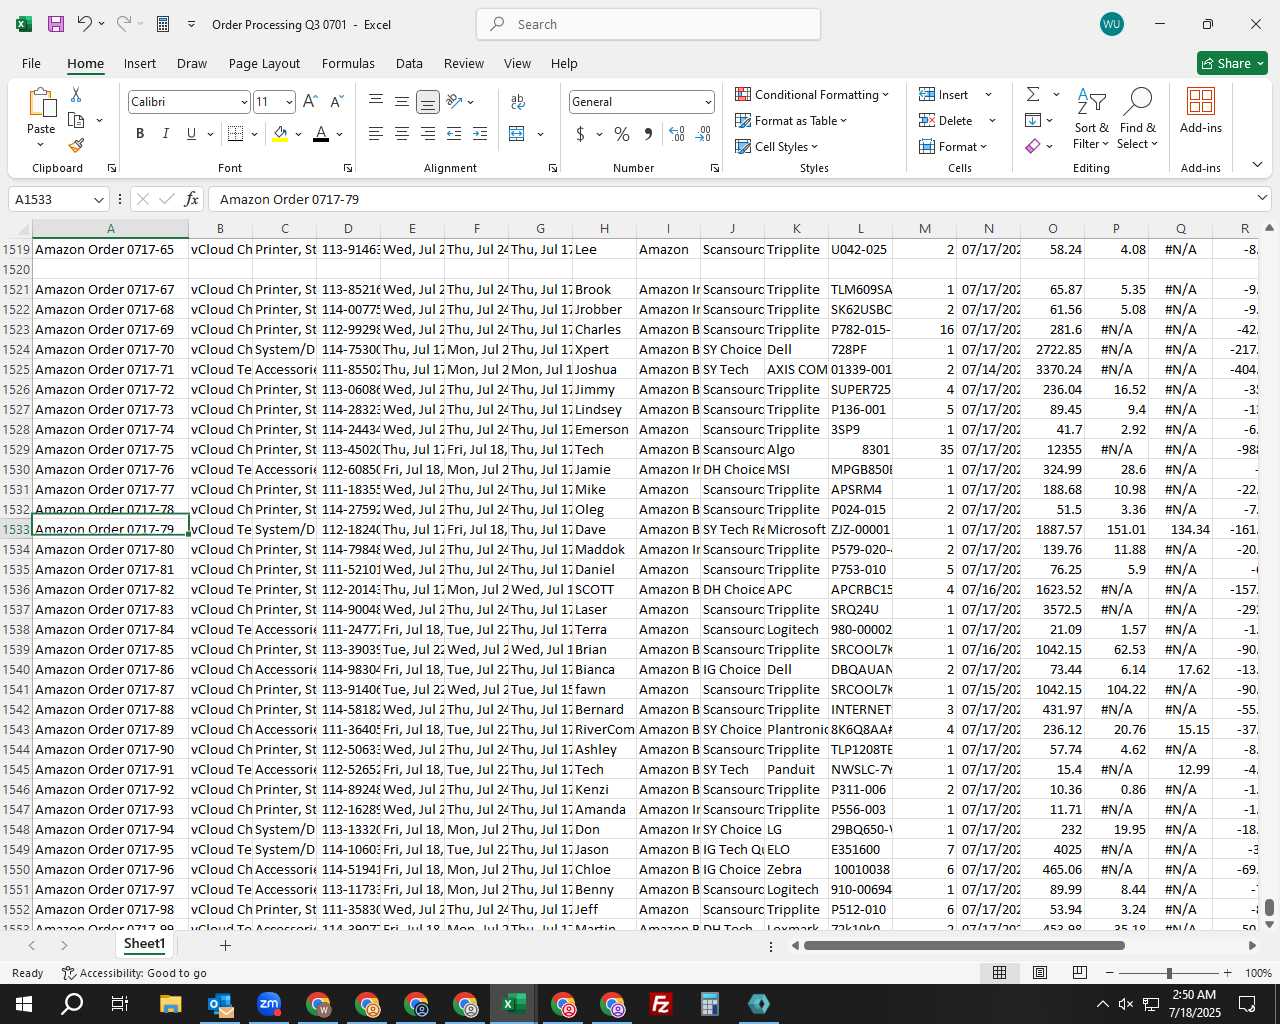
Task: Click the Format Painter brush icon
Action: 76,145
